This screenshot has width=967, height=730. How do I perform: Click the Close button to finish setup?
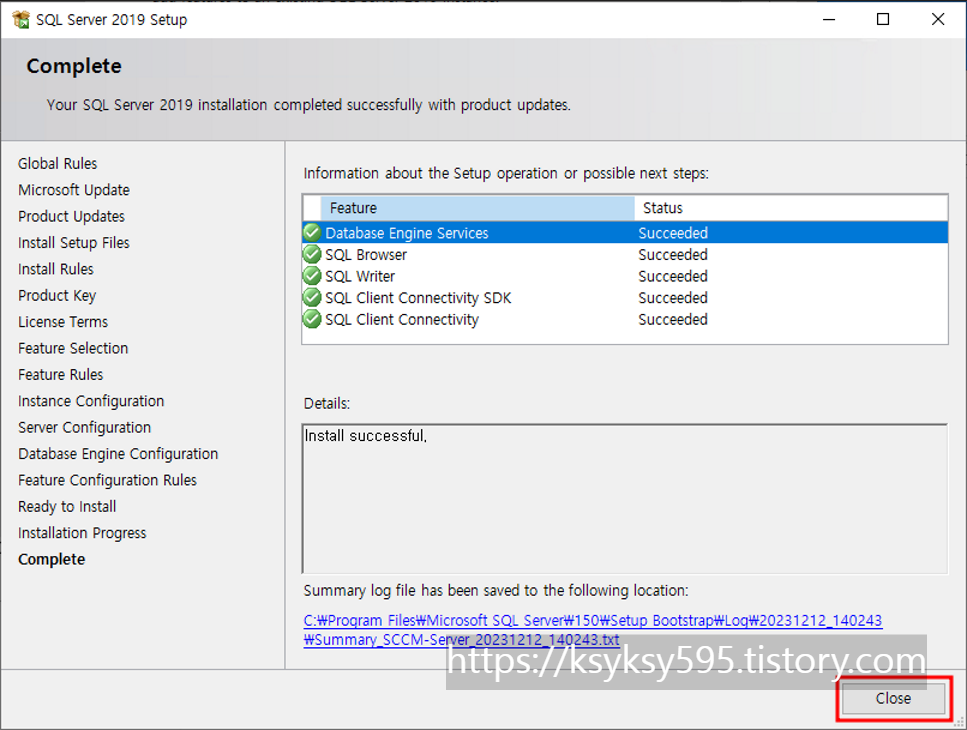pos(893,698)
